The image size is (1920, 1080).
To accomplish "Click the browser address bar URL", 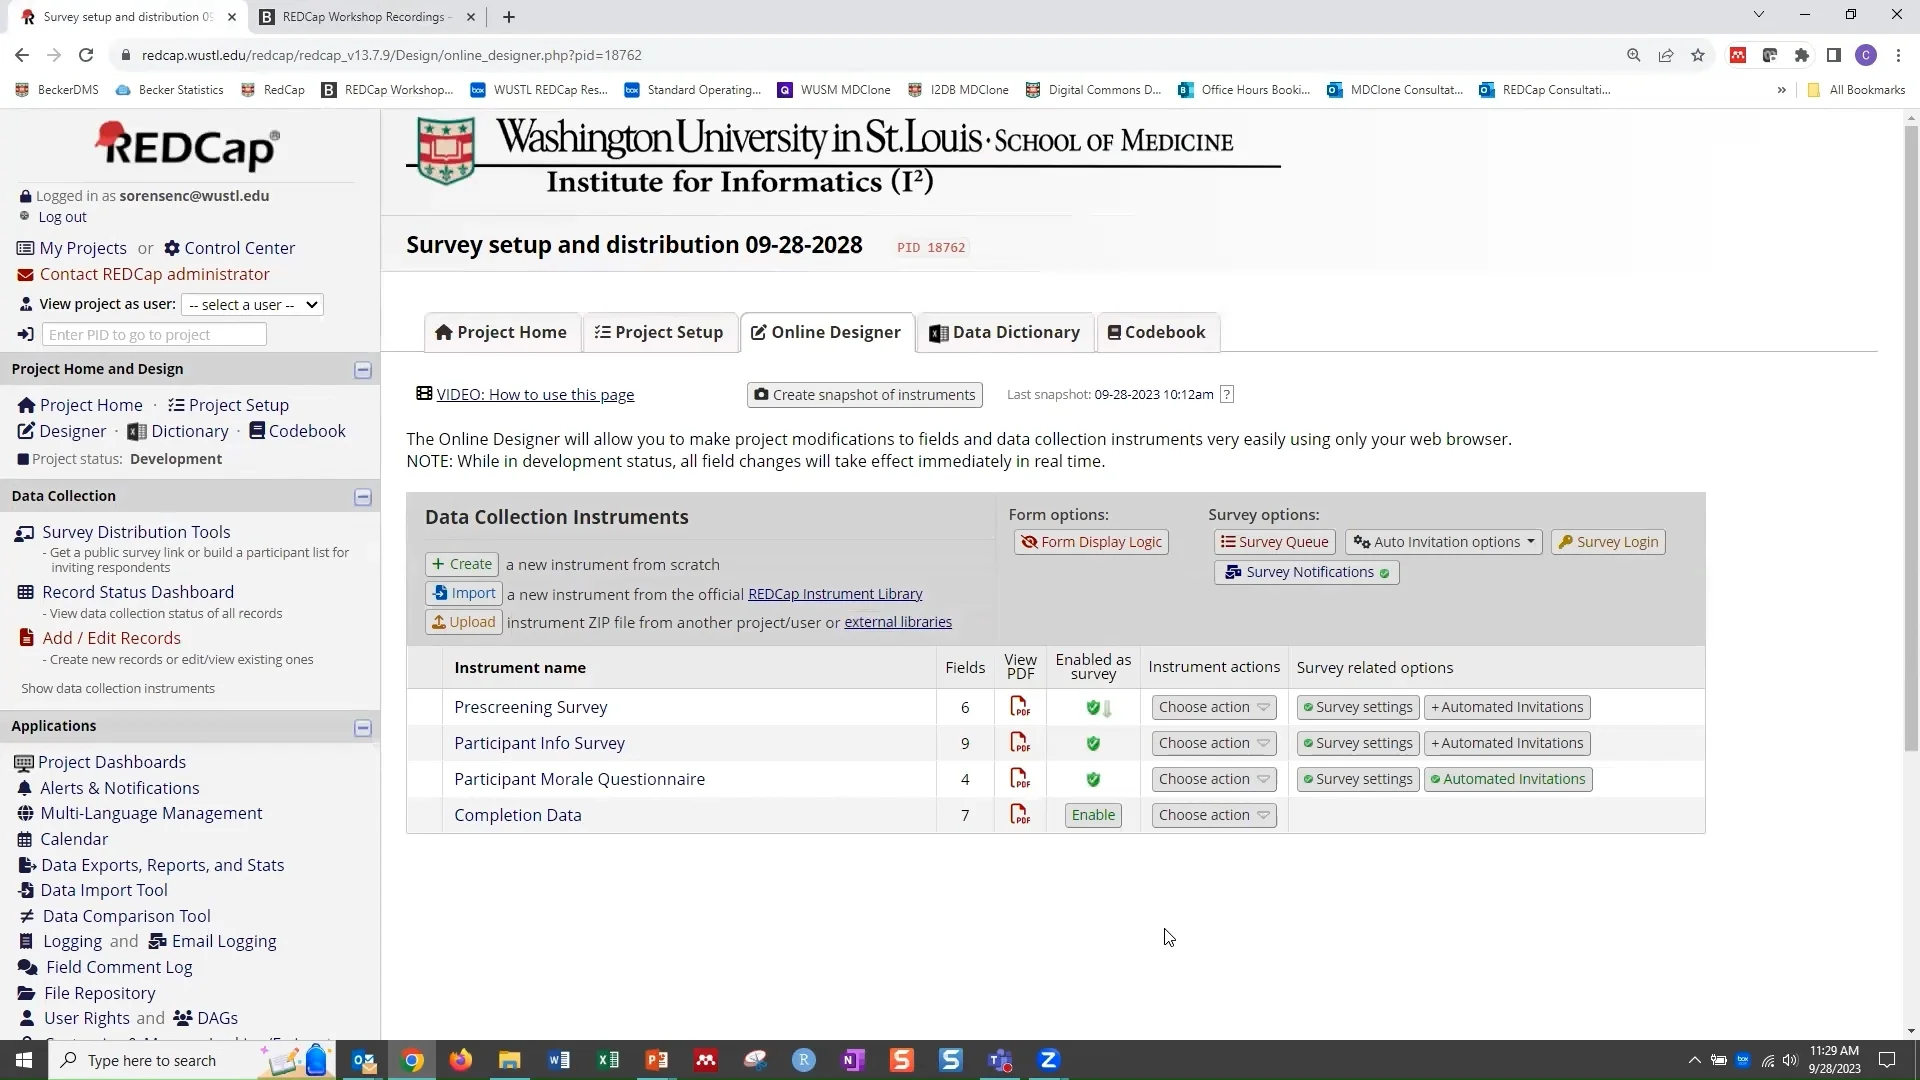I will (x=392, y=55).
